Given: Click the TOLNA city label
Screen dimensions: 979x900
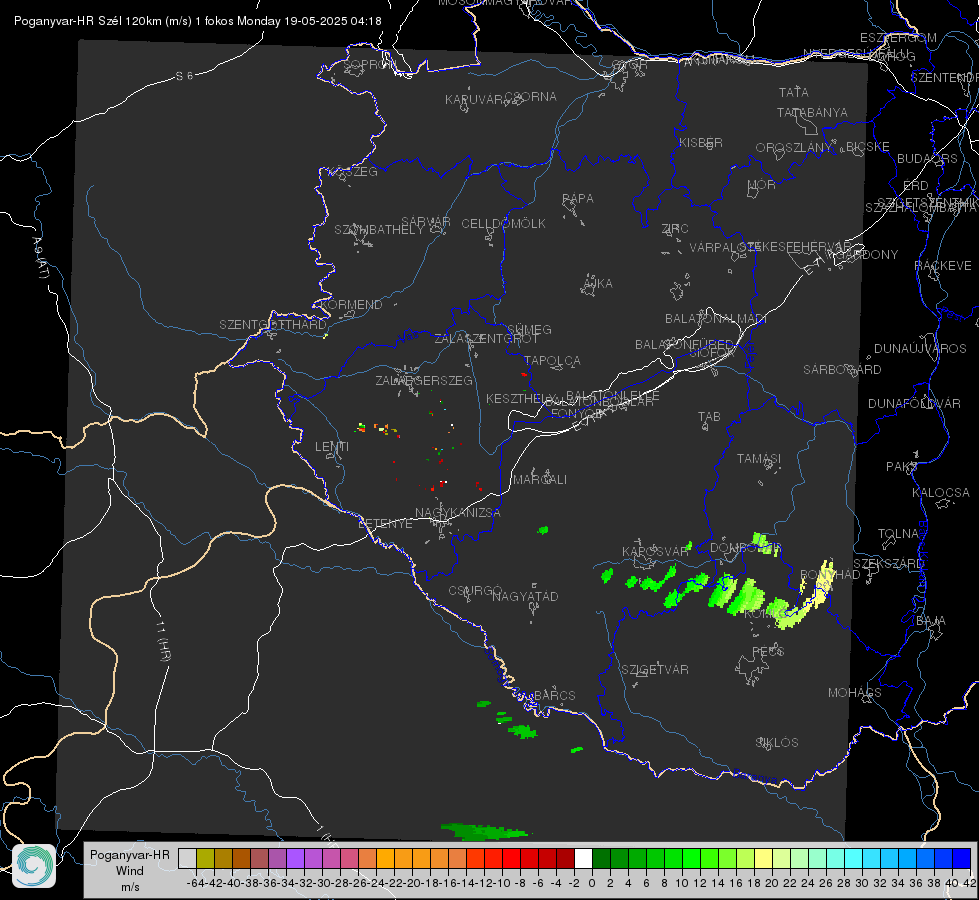Looking at the screenshot, I should coord(898,534).
